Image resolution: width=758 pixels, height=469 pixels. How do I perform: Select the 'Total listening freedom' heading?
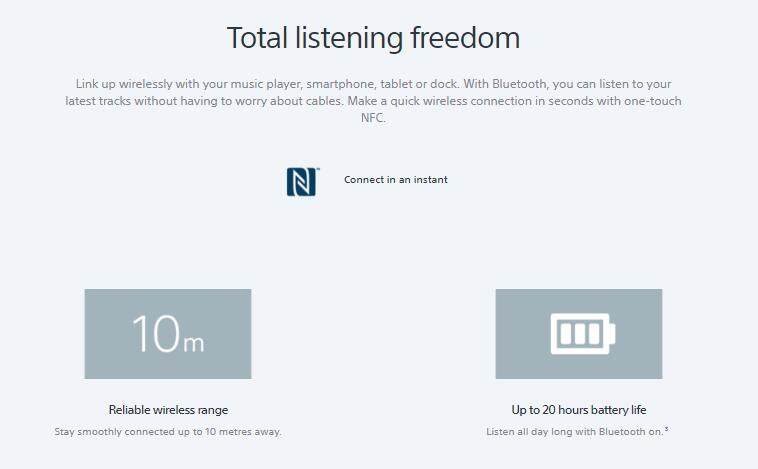coord(373,38)
